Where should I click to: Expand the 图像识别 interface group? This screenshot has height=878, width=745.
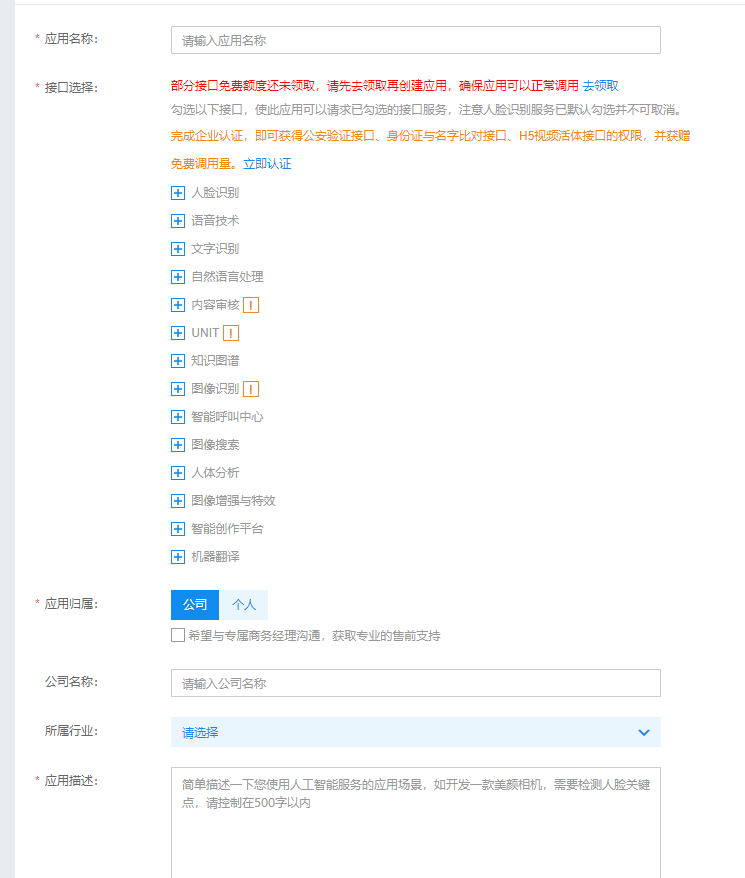[x=178, y=389]
